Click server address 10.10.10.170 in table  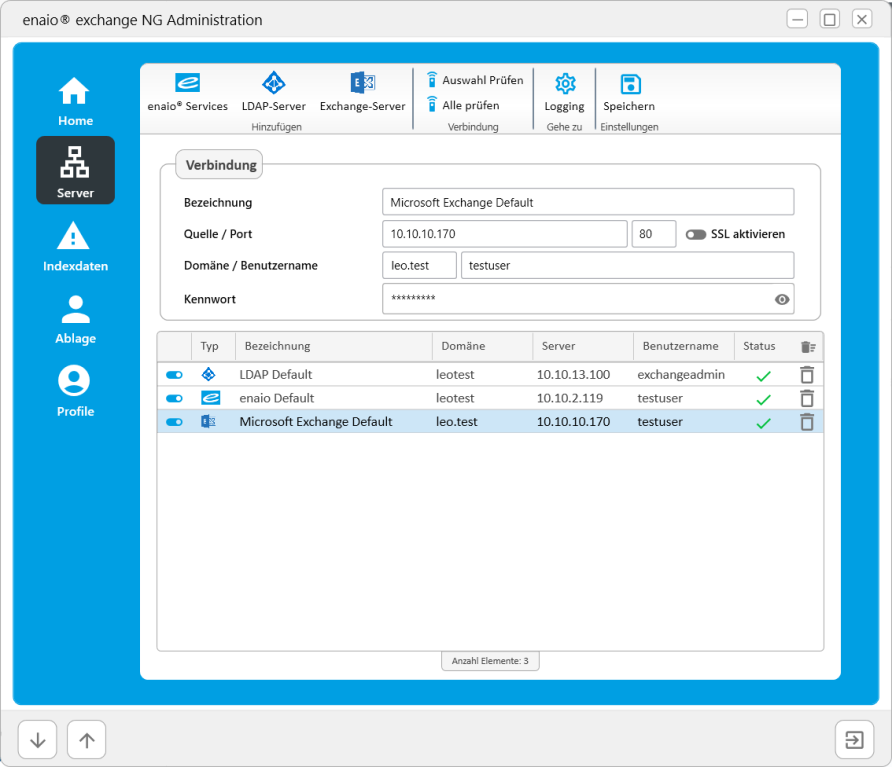[573, 422]
